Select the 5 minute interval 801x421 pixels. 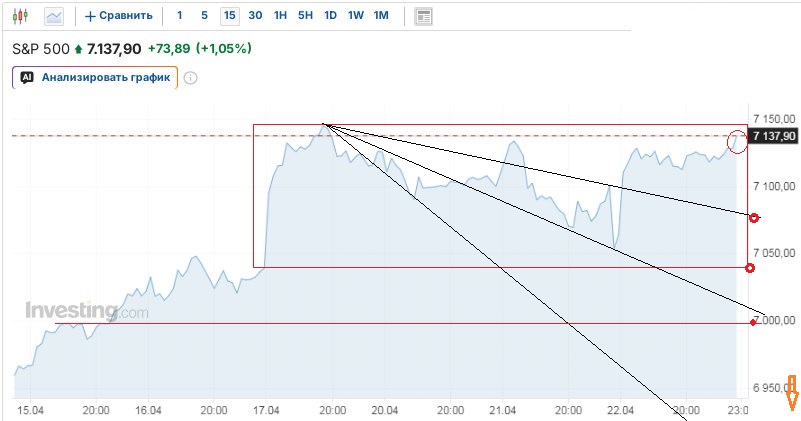coord(204,16)
